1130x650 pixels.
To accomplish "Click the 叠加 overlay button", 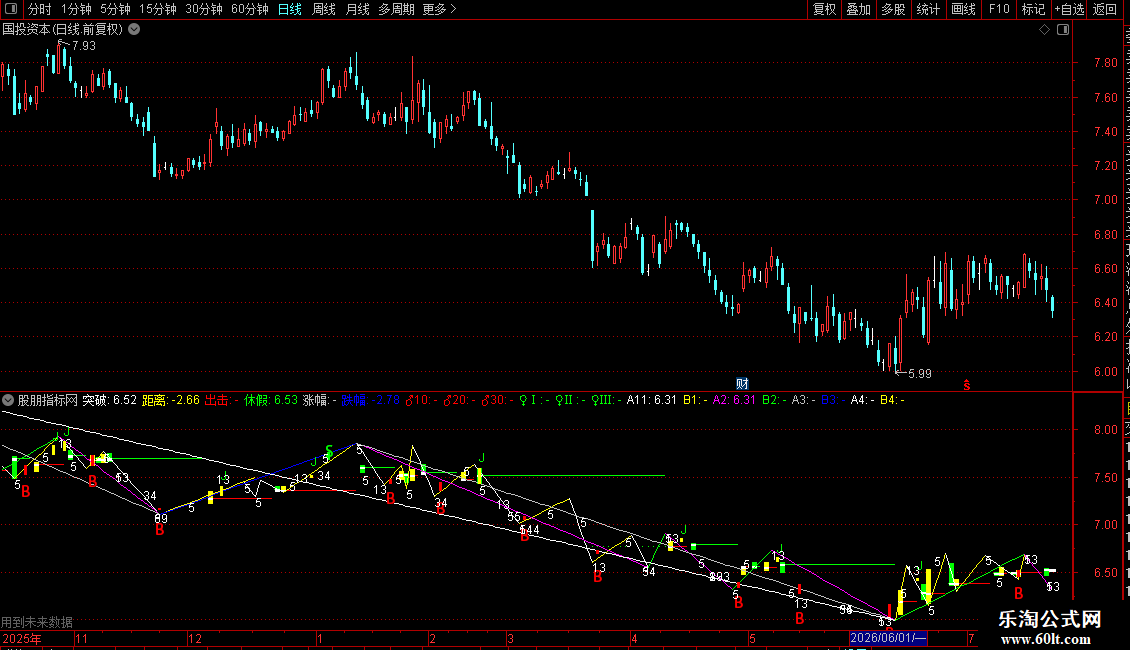I will click(x=858, y=9).
